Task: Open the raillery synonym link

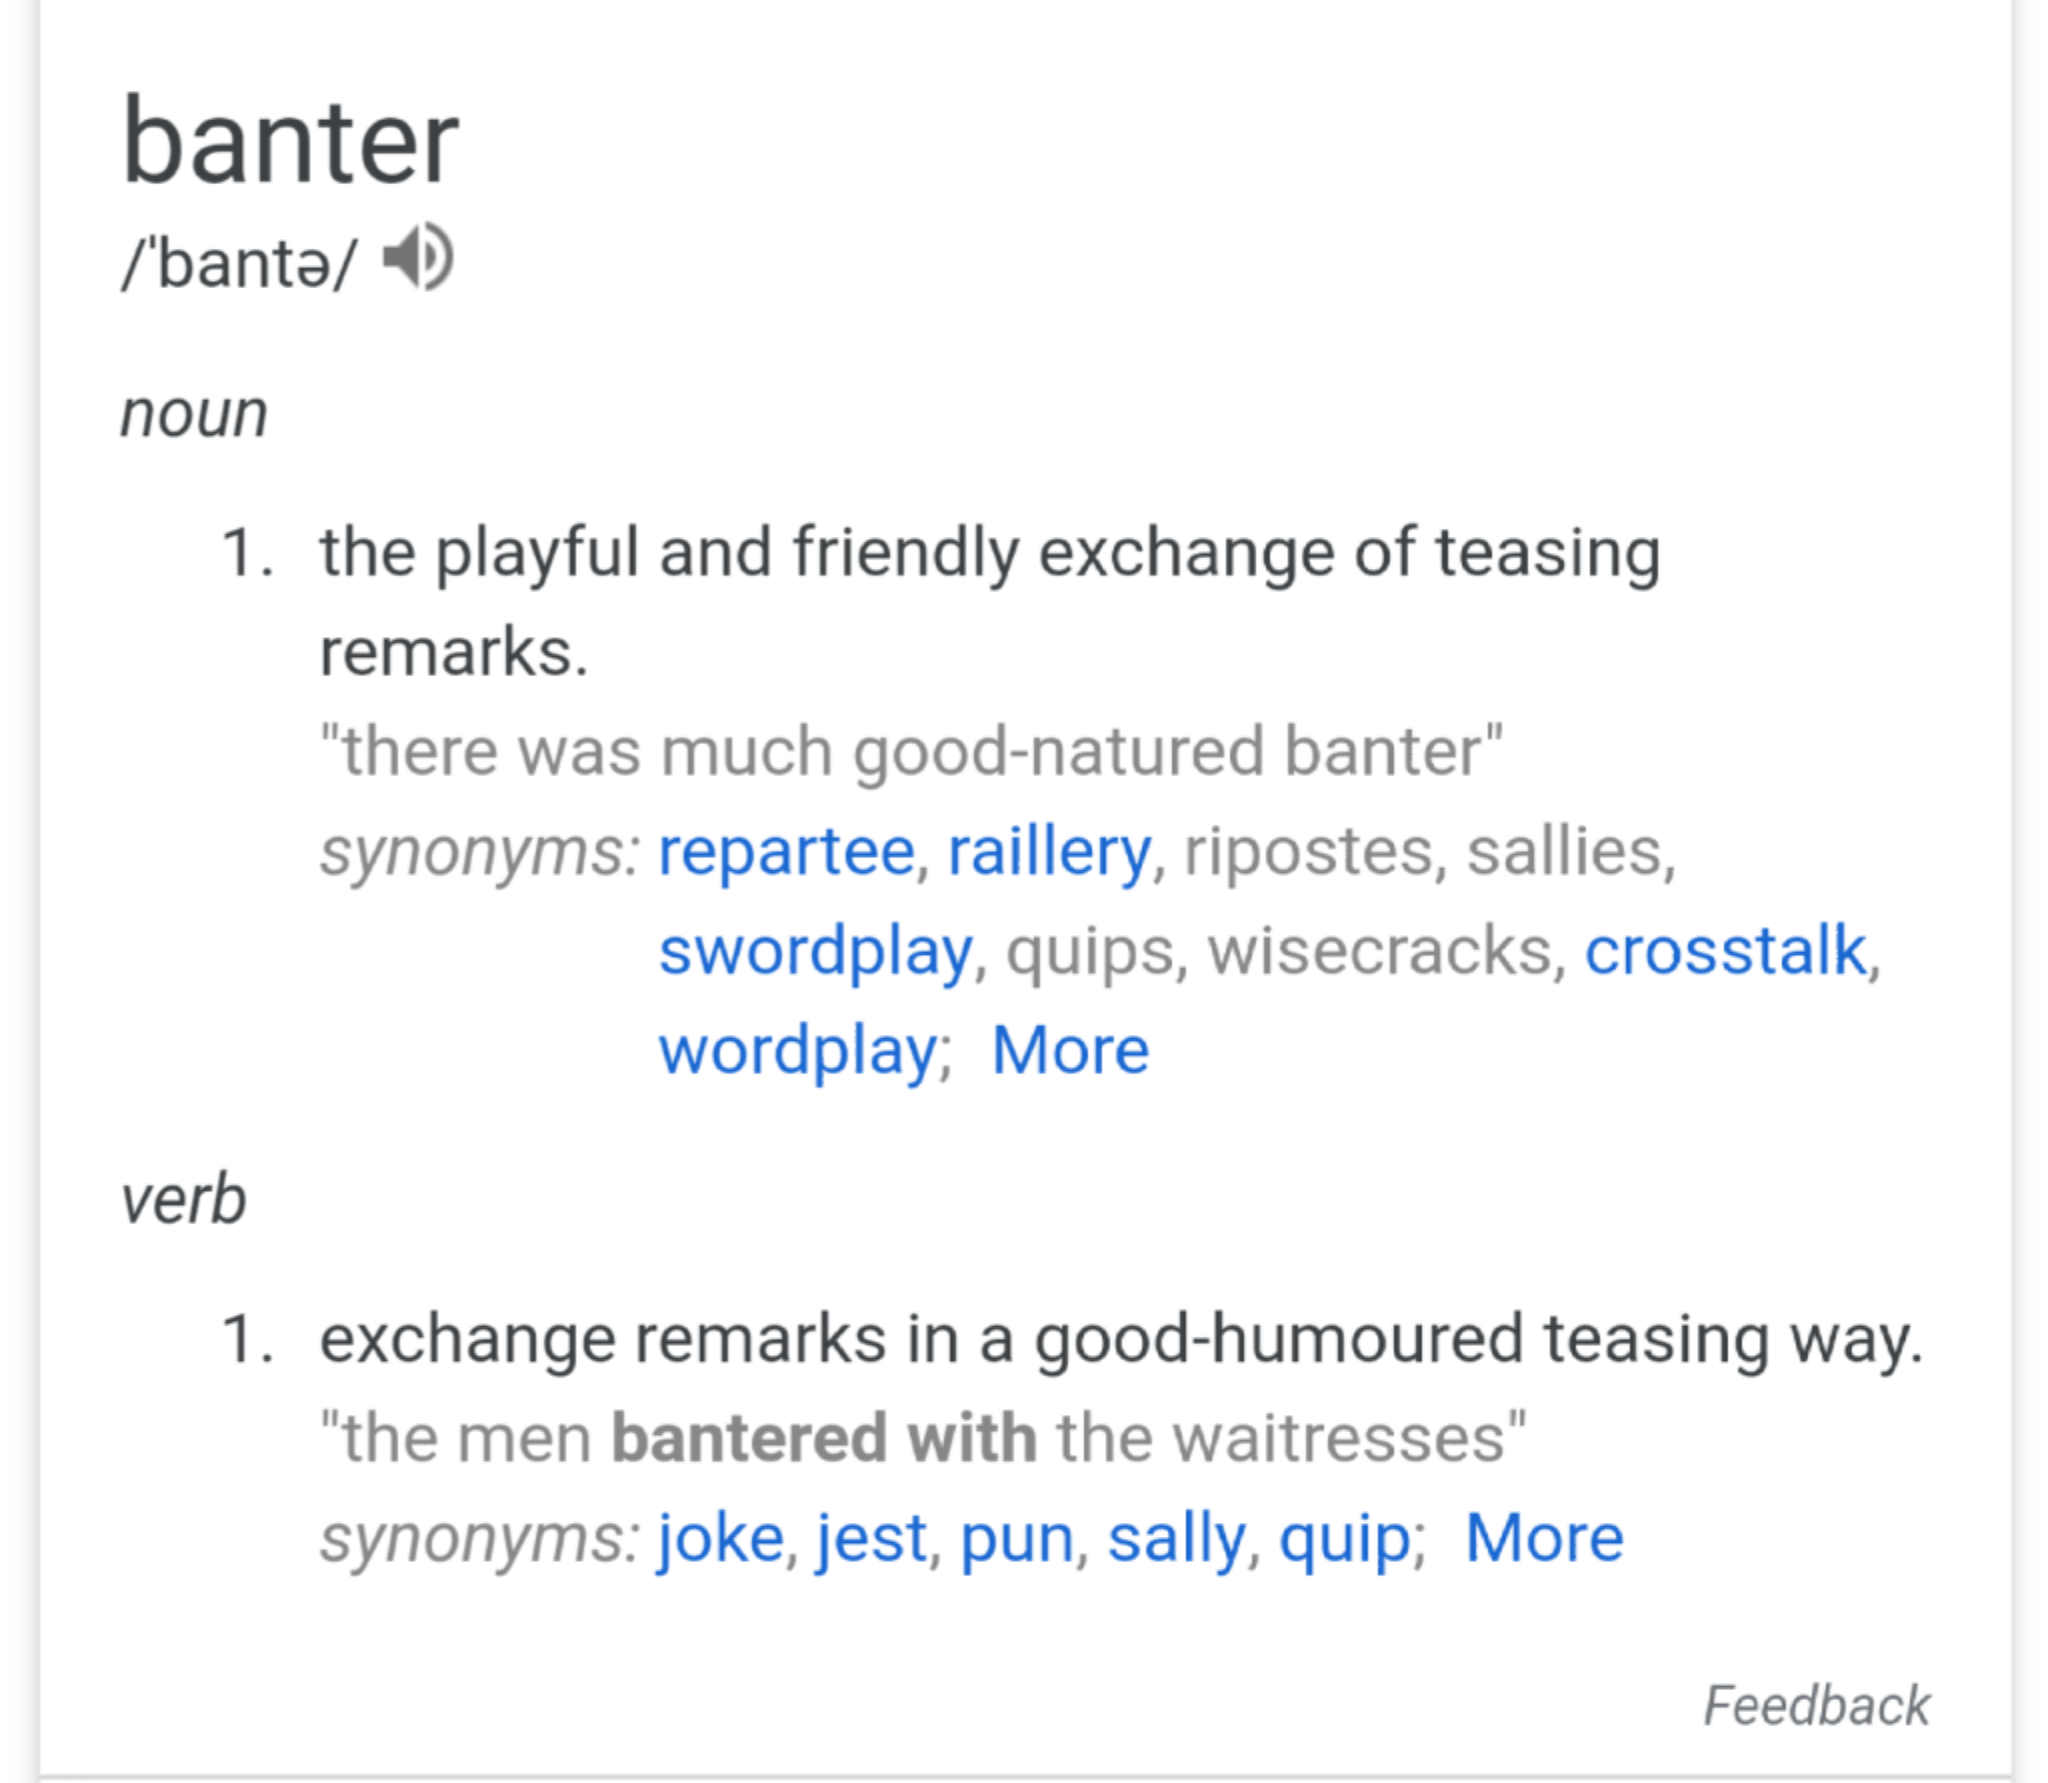Action: pyautogui.click(x=1049, y=851)
